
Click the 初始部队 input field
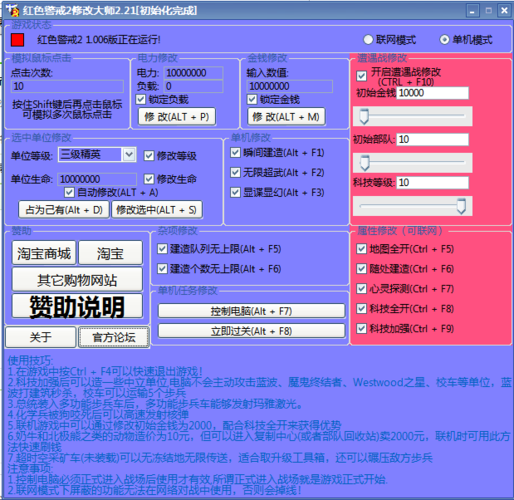(x=433, y=139)
